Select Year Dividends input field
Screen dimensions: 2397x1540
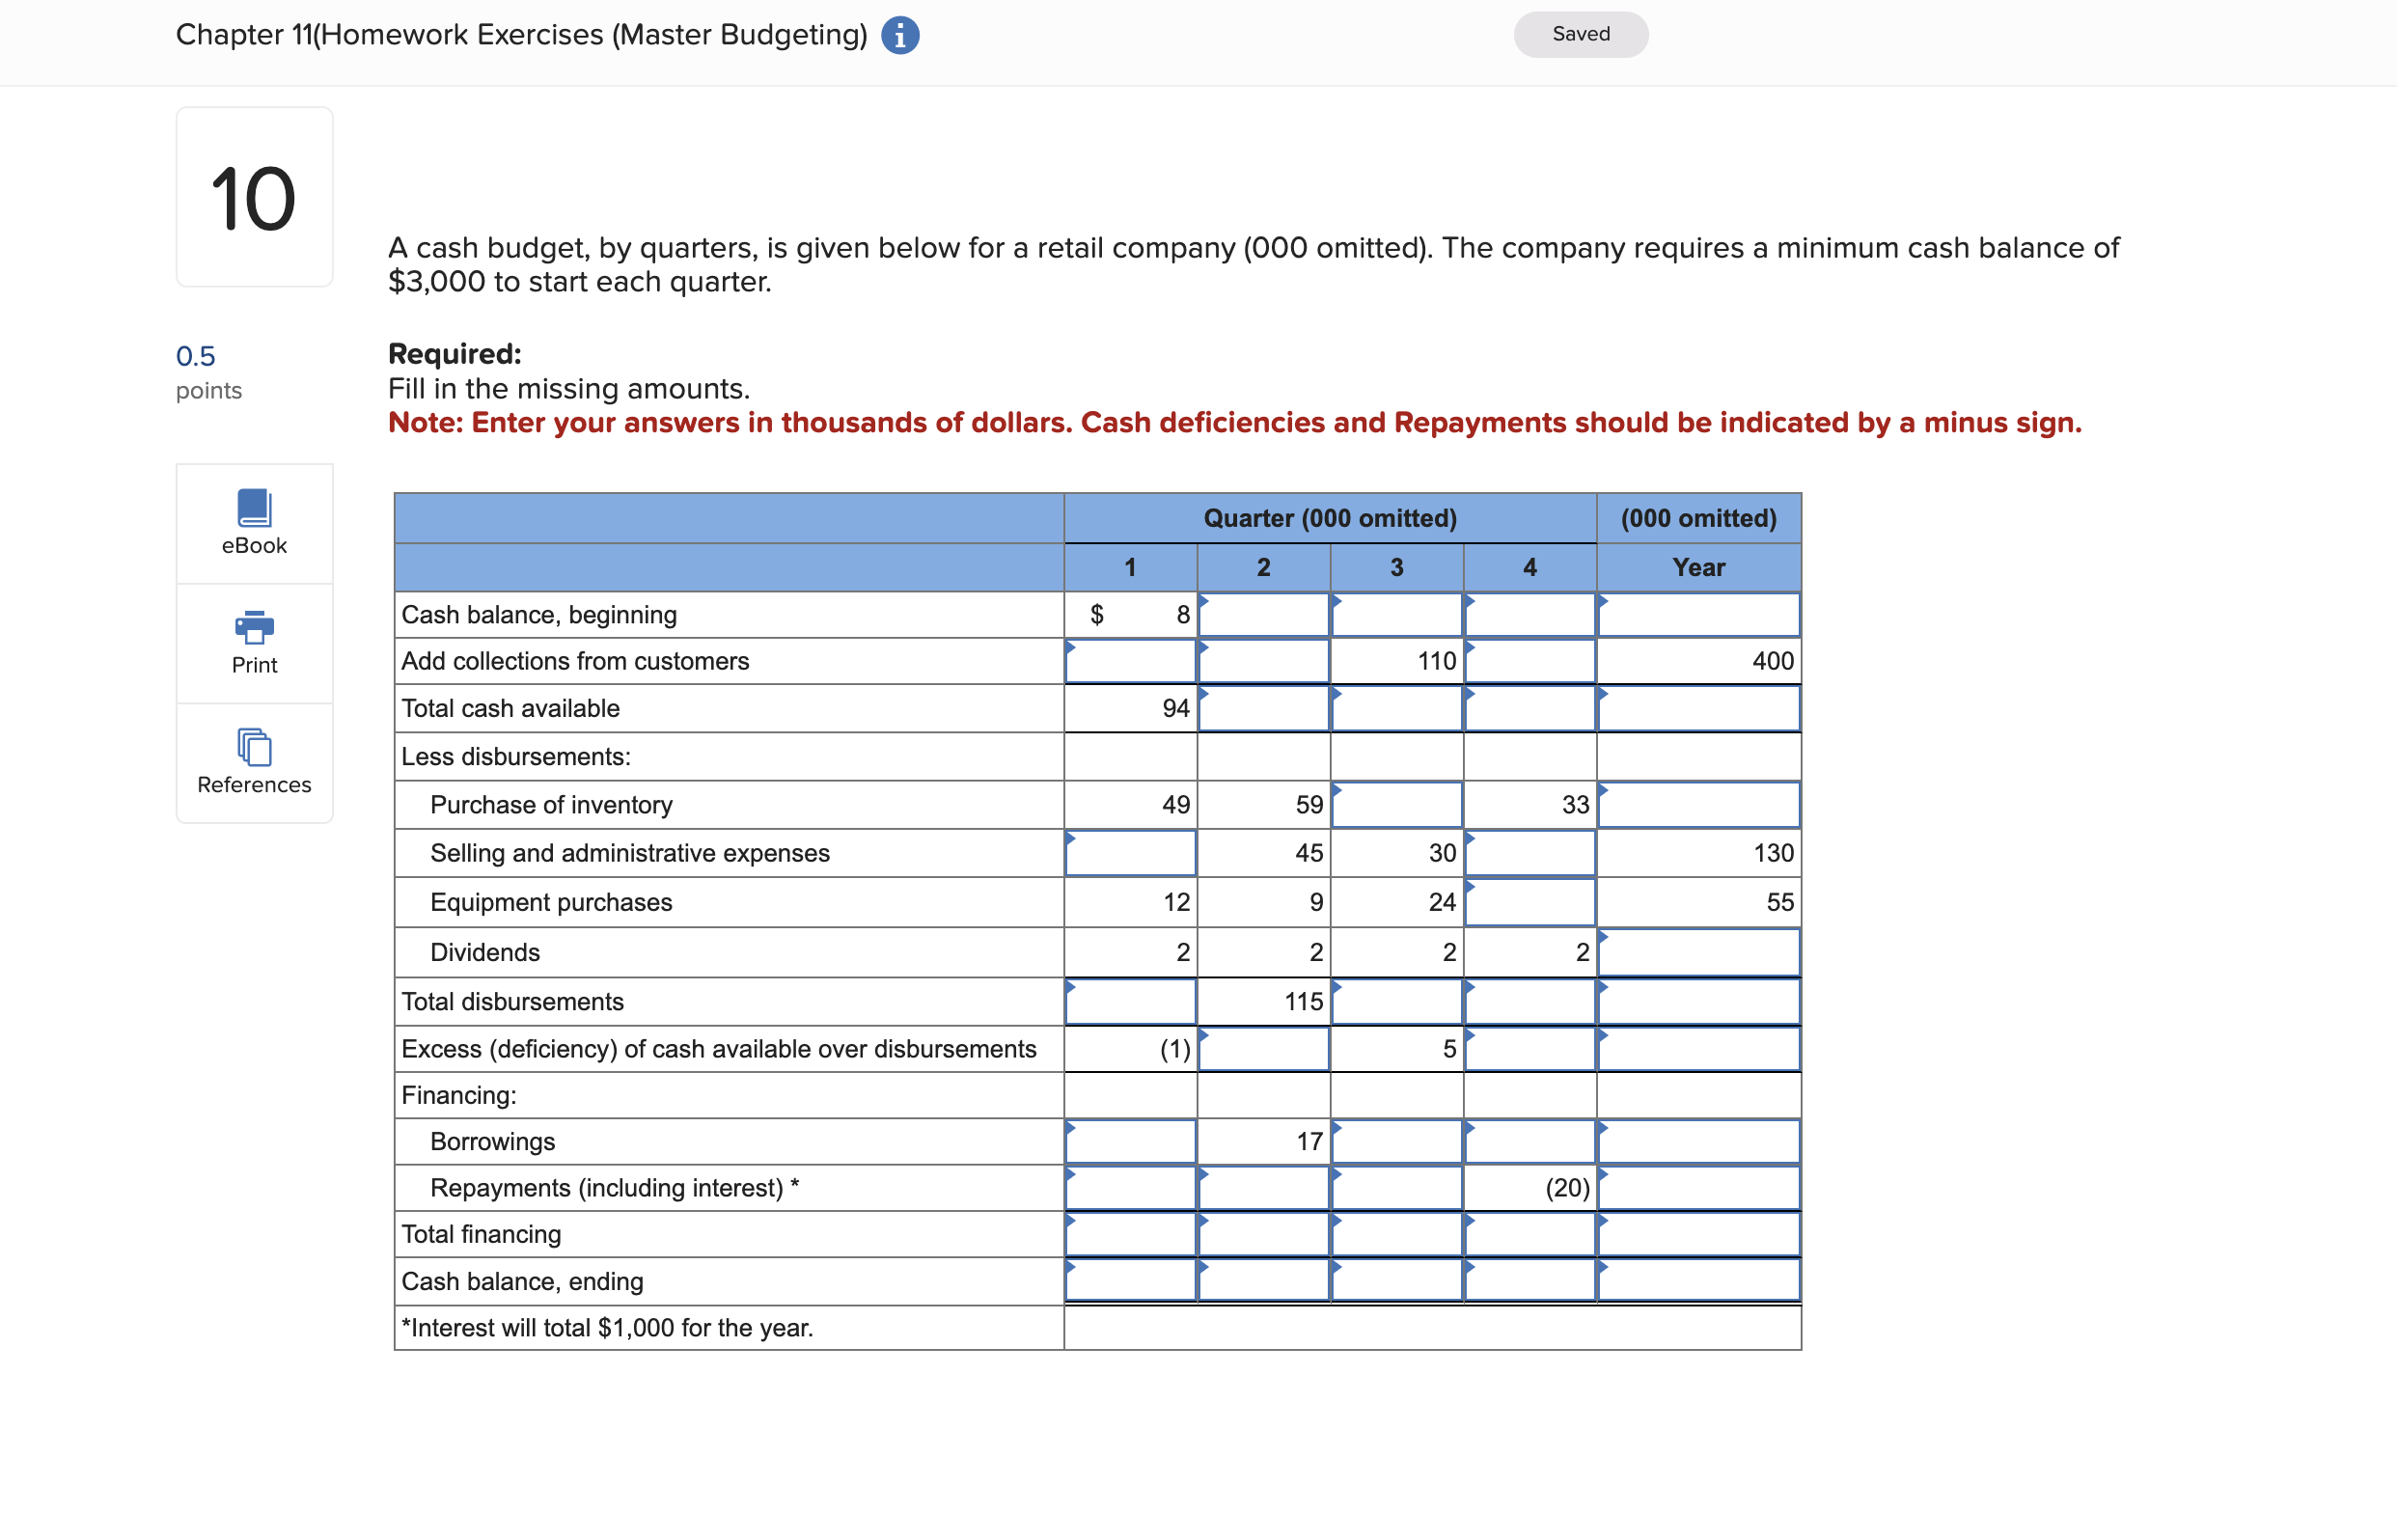click(x=1698, y=952)
